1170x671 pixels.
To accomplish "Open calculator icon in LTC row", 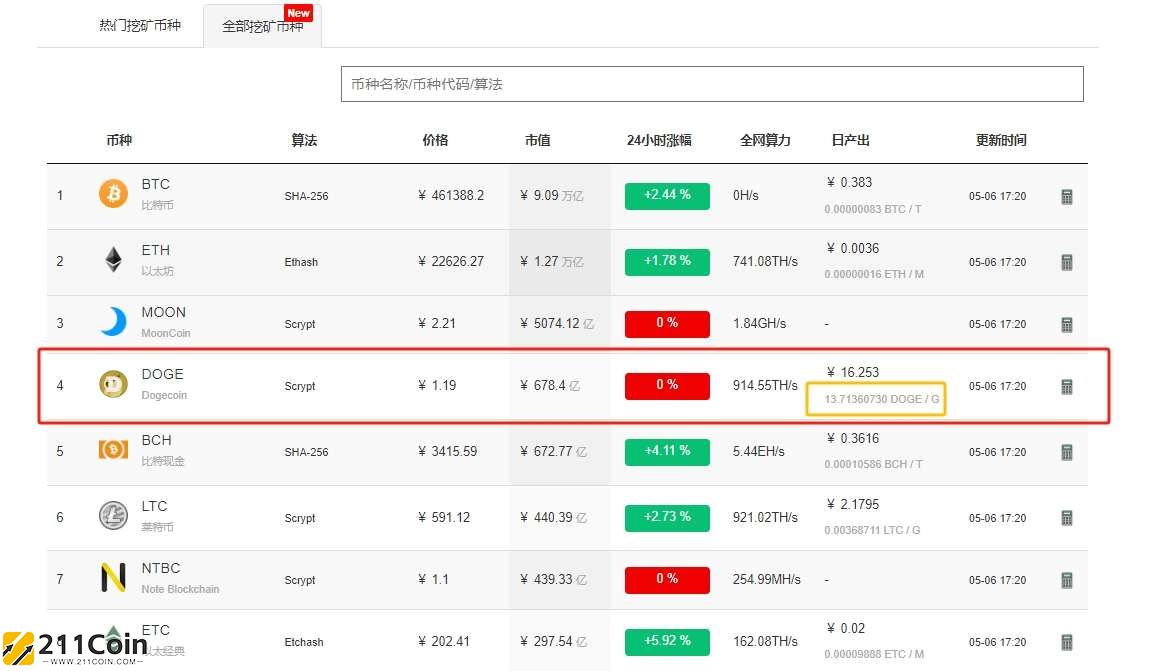I will click(1067, 518).
